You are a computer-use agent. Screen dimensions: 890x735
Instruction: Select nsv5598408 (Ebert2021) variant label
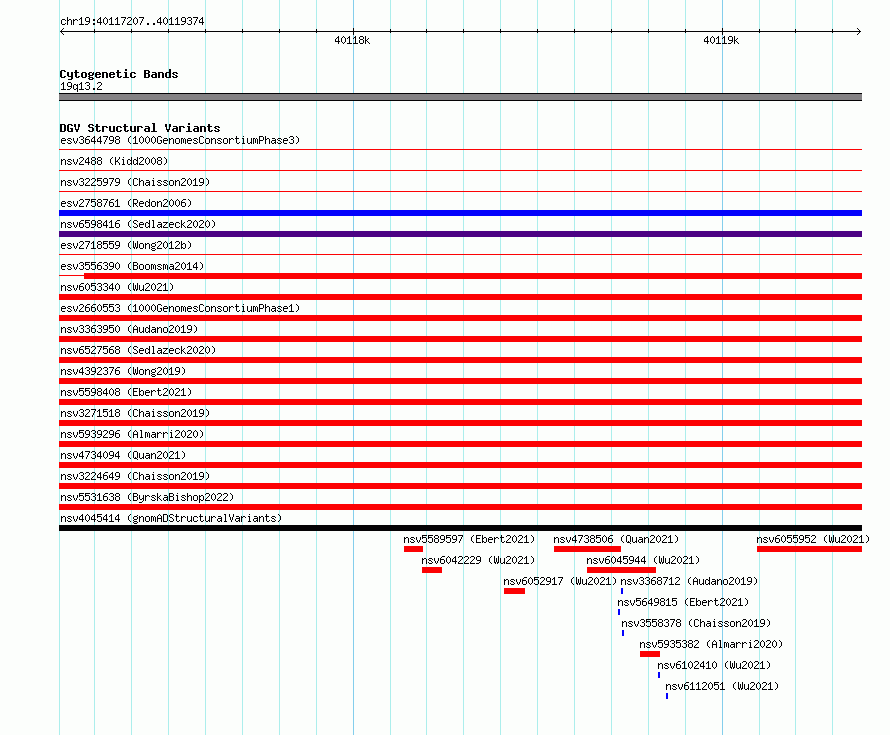coord(126,392)
